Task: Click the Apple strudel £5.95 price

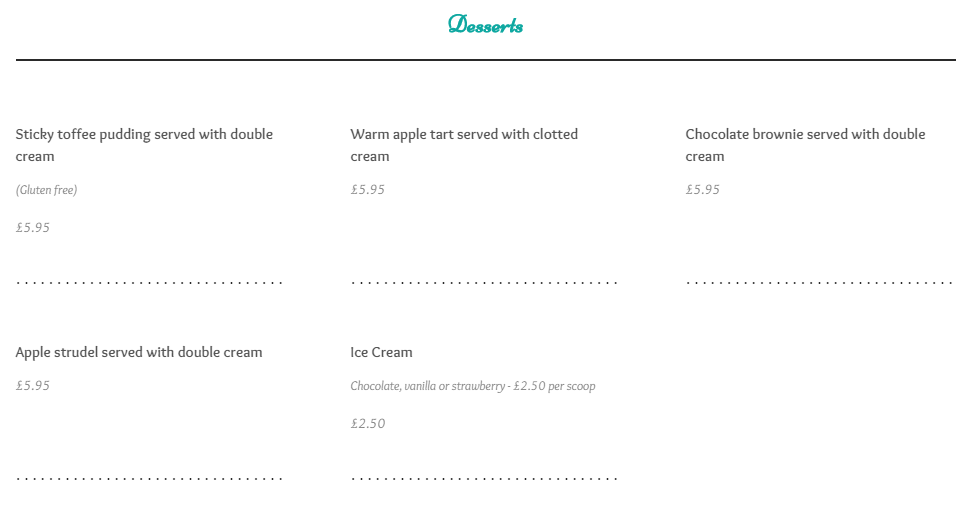Action: point(33,386)
